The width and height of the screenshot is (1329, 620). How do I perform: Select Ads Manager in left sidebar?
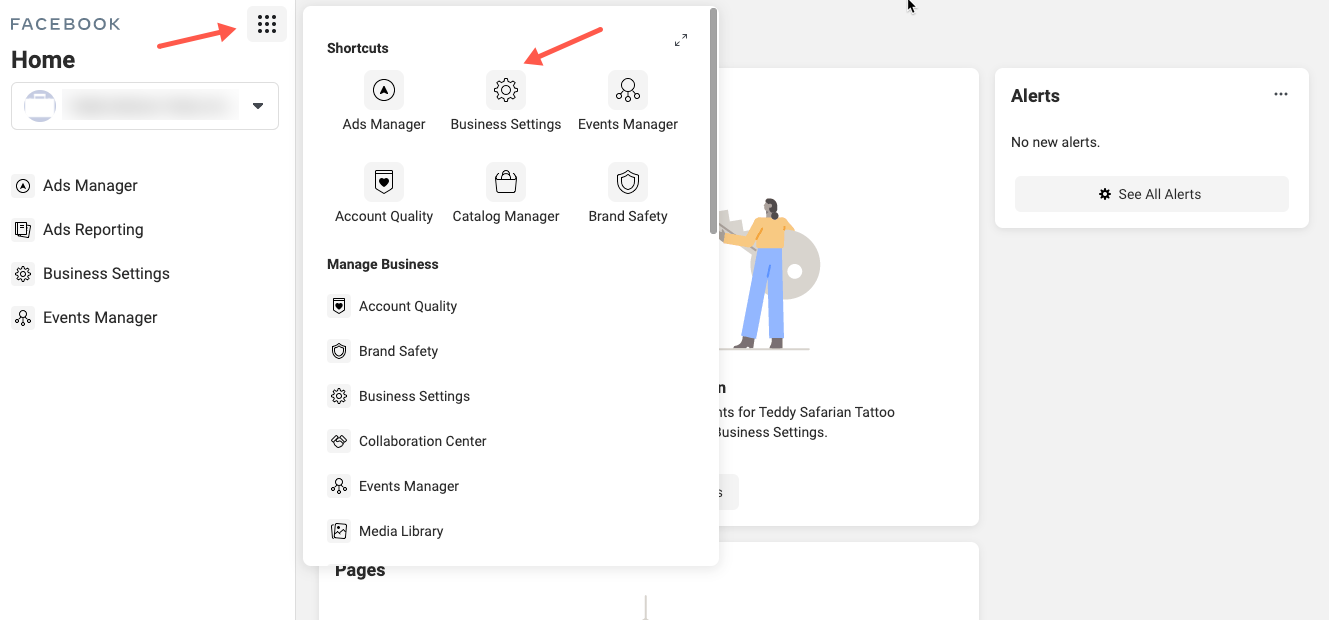[x=90, y=186]
